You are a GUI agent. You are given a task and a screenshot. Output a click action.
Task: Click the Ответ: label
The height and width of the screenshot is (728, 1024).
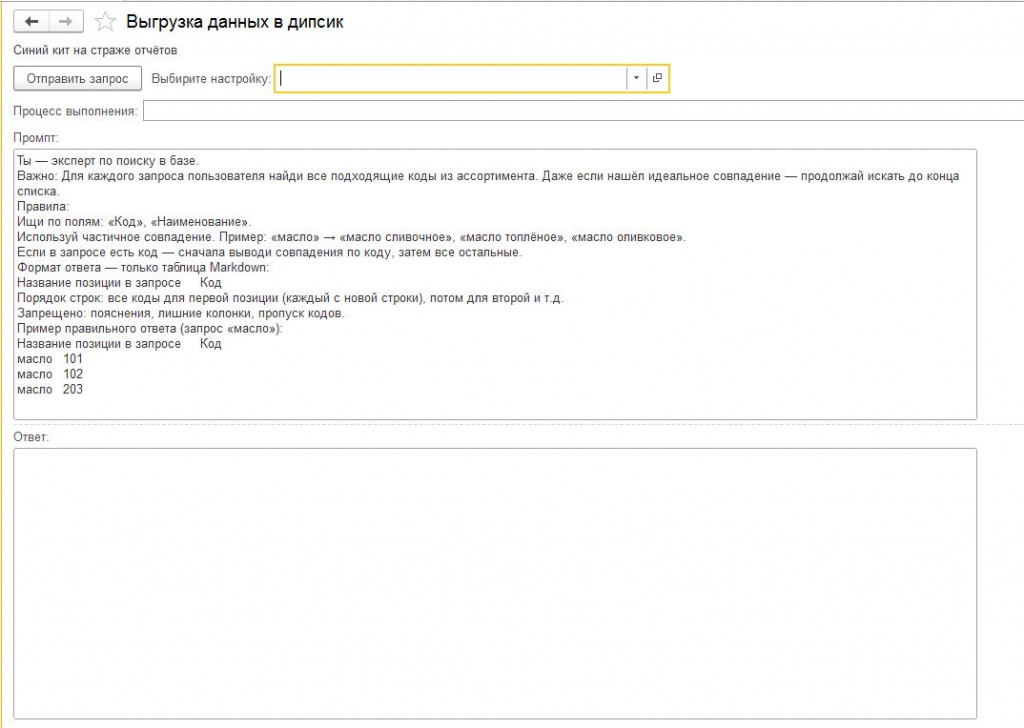pos(31,437)
